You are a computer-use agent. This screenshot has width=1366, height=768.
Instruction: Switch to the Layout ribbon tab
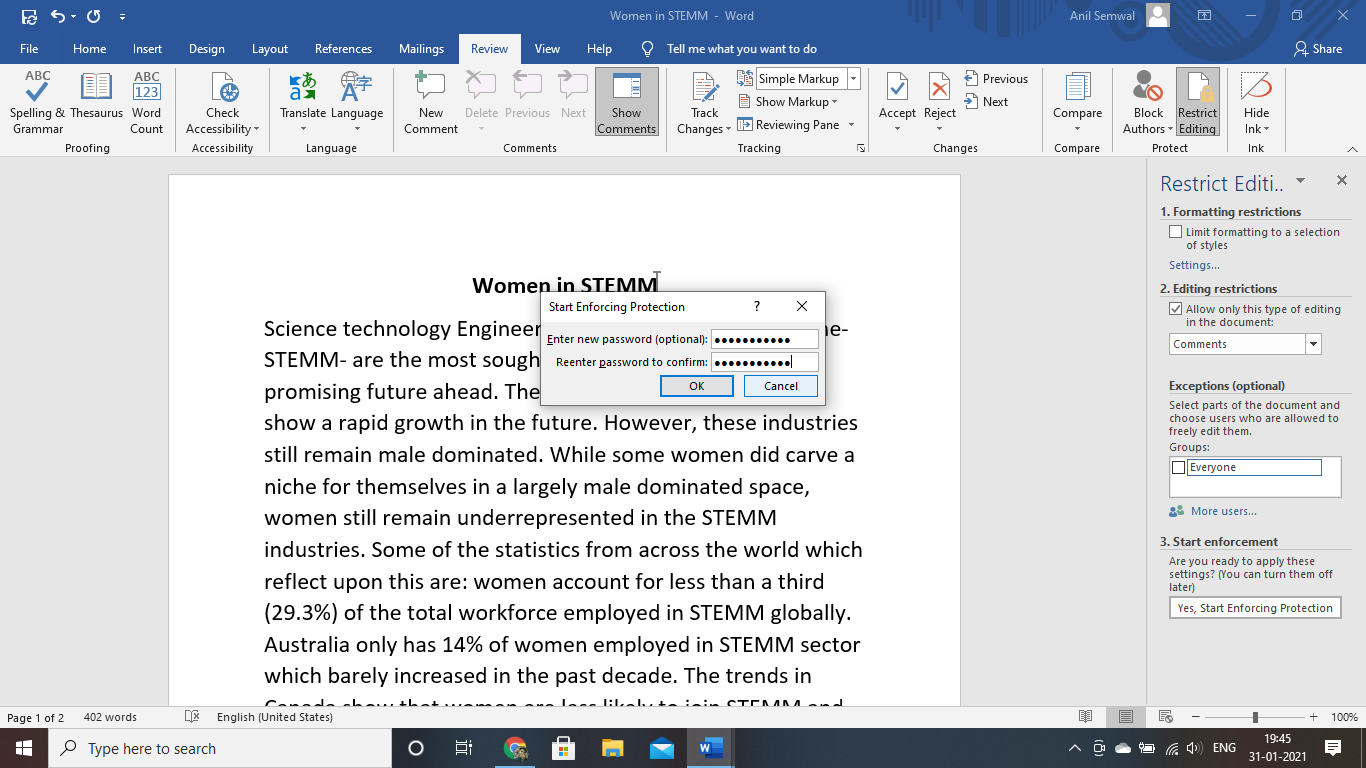(x=269, y=49)
